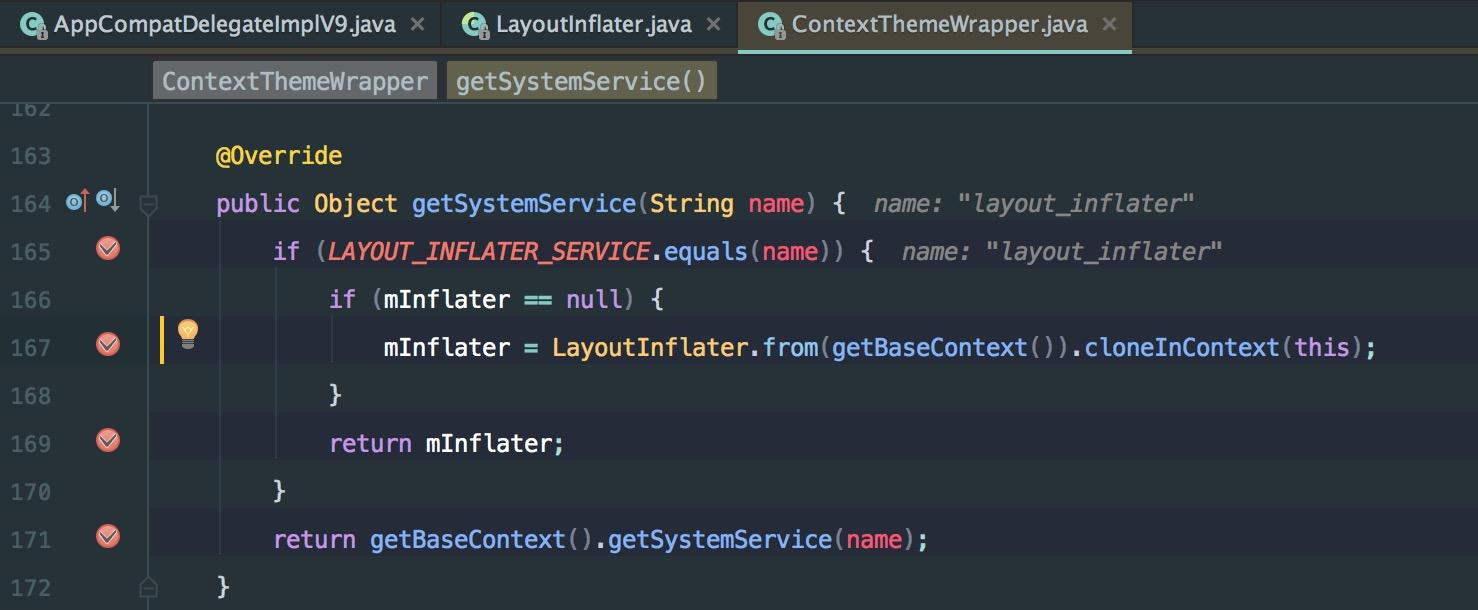Click the inline debug hint on line 164
Viewport: 1478px width, 610px height.
pos(1034,204)
